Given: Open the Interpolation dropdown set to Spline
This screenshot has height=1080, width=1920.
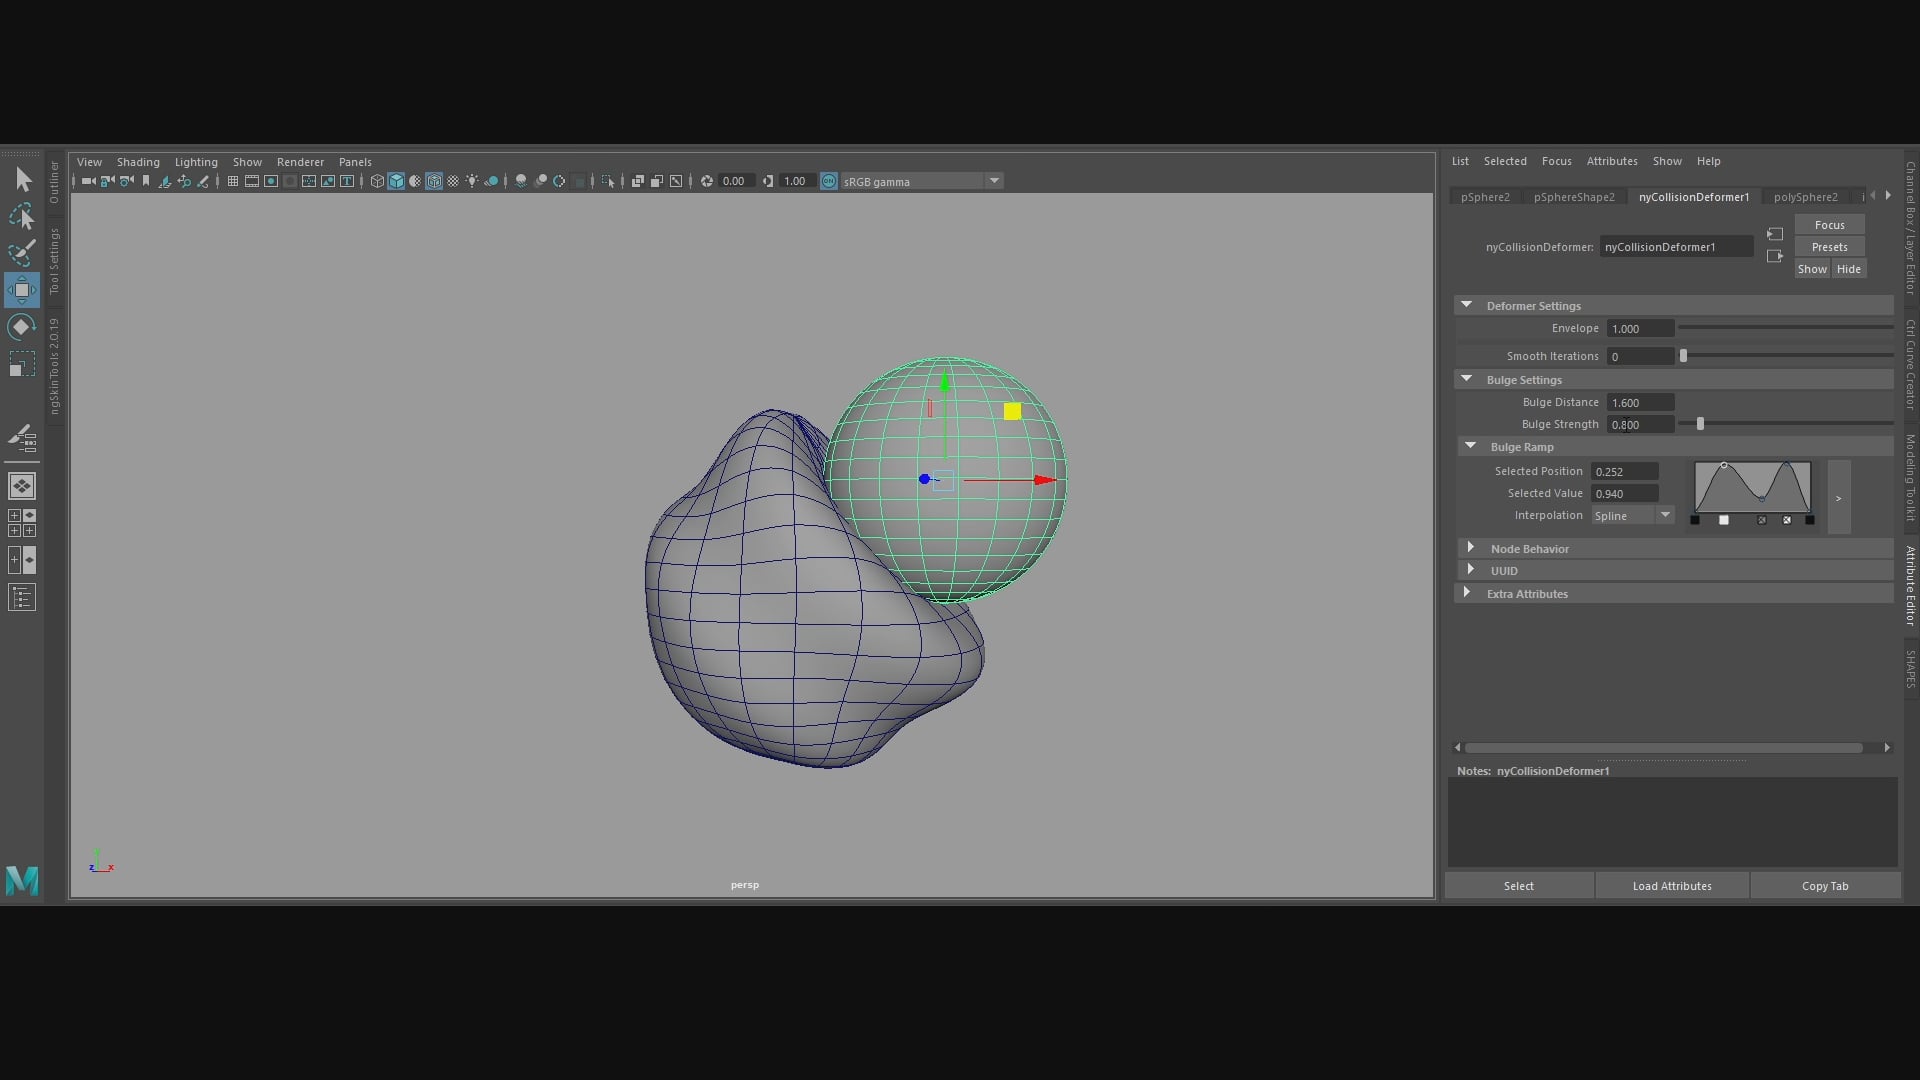Looking at the screenshot, I should click(x=1632, y=515).
